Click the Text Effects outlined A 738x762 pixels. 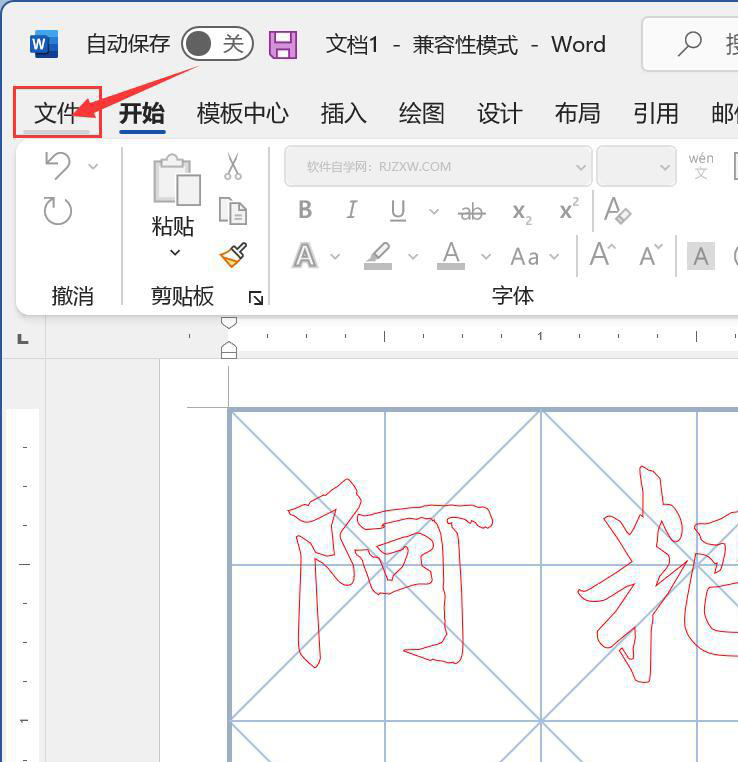[305, 256]
